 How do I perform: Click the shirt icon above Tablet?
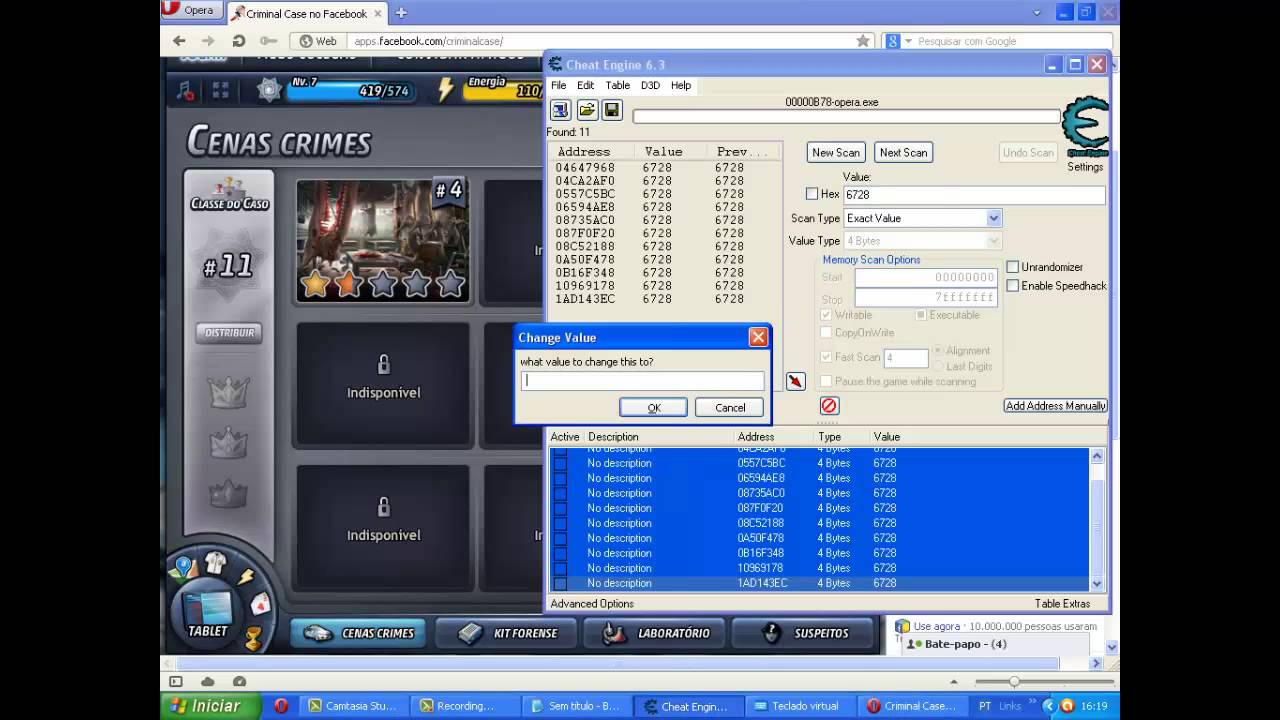click(x=215, y=562)
